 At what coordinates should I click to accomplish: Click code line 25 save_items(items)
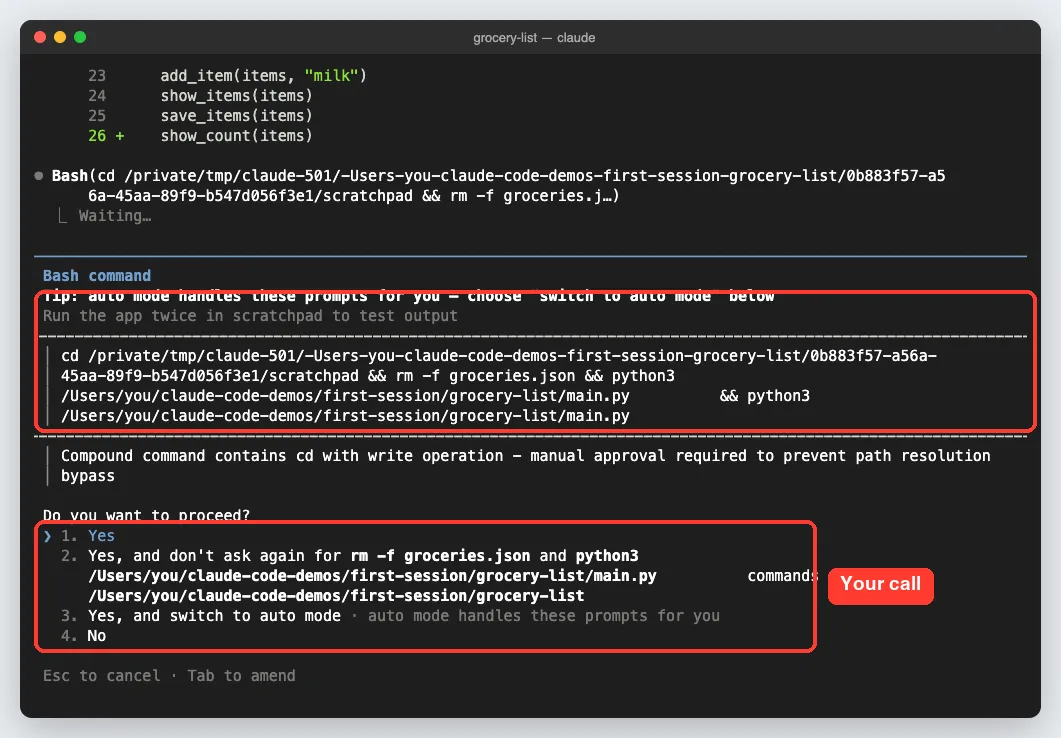coord(236,116)
